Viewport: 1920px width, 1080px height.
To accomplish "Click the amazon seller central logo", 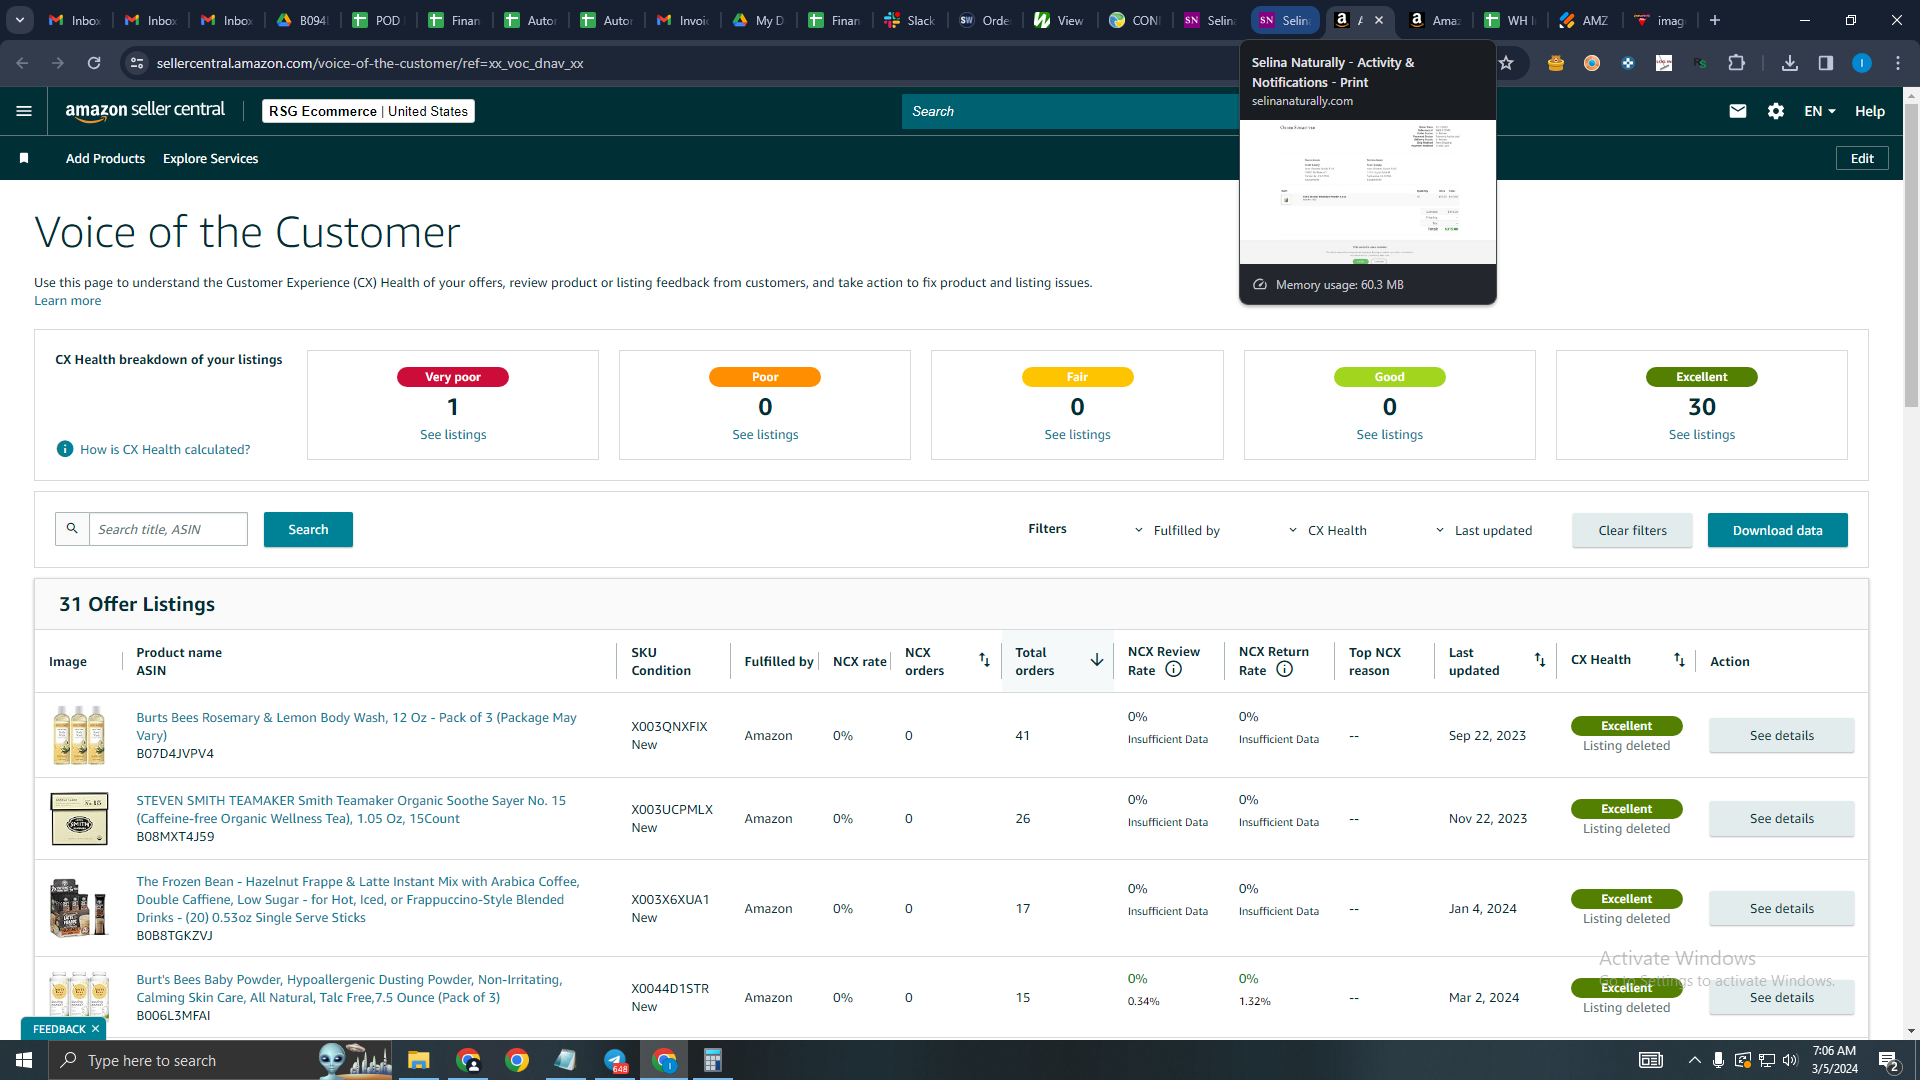I will pos(145,111).
